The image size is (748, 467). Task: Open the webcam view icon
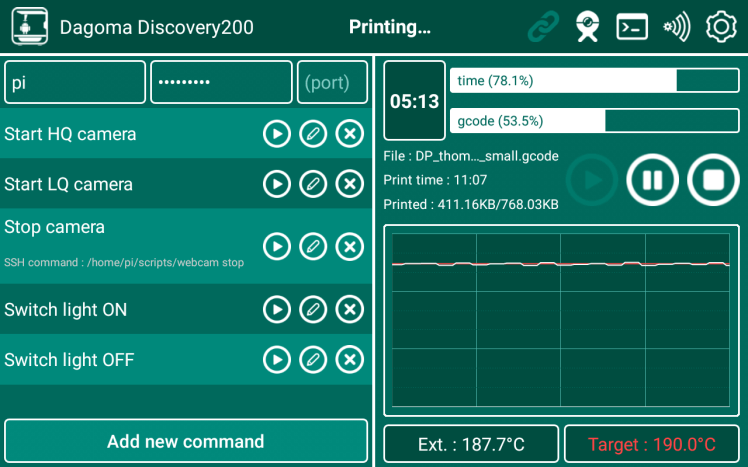(588, 28)
